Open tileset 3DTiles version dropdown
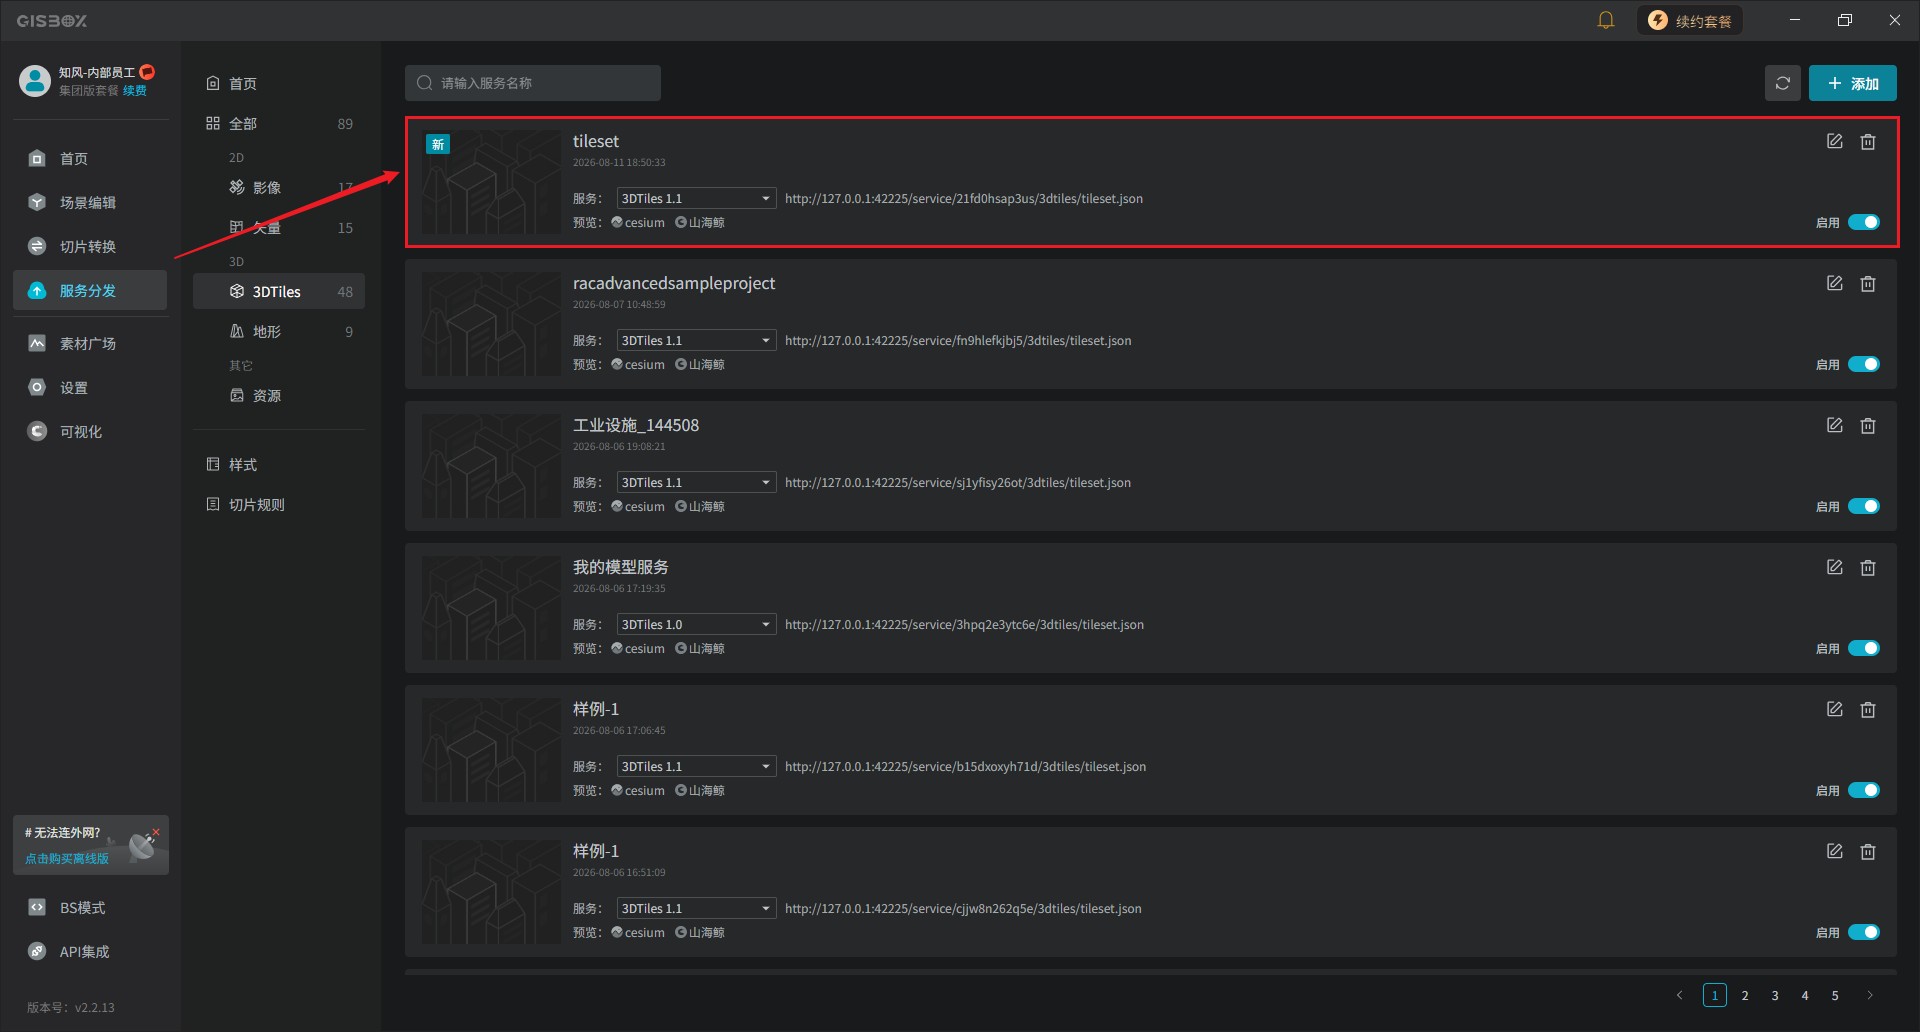The image size is (1920, 1032). tap(696, 198)
